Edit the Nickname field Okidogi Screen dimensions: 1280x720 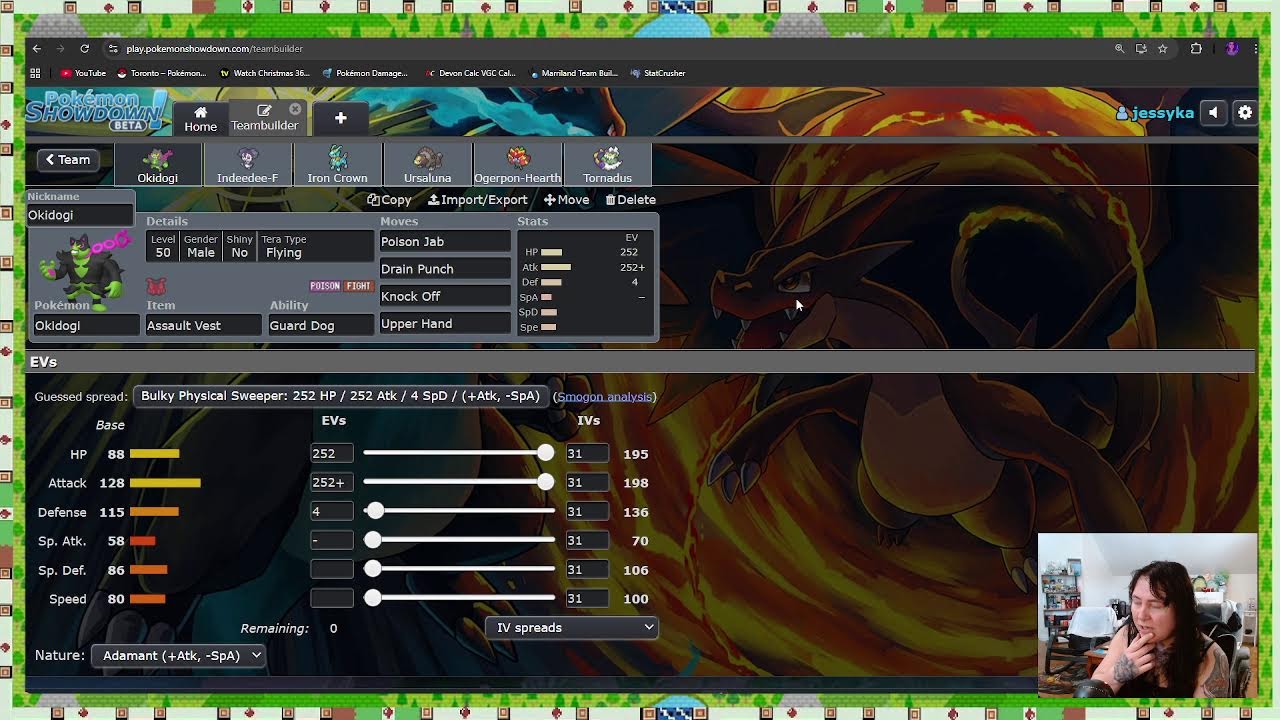(x=80, y=215)
